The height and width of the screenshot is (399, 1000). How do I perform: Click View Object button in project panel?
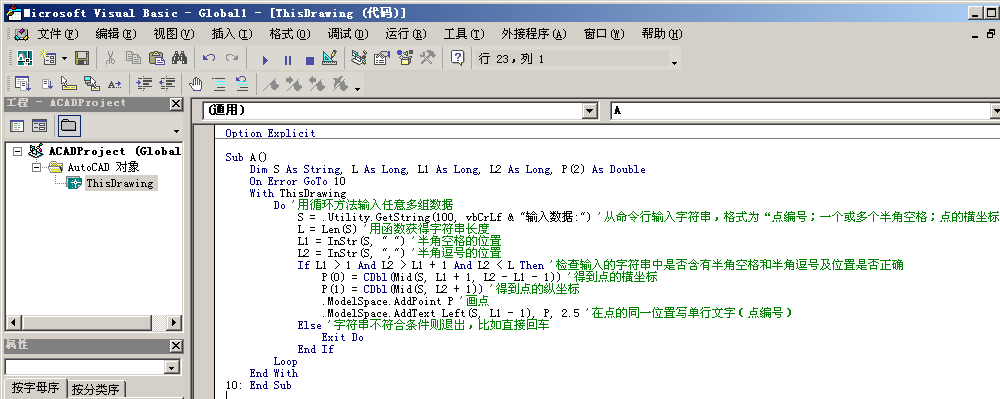(40, 126)
